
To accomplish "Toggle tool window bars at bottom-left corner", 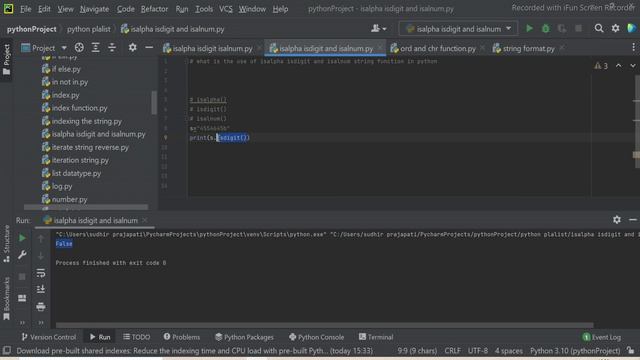I will pos(7,351).
